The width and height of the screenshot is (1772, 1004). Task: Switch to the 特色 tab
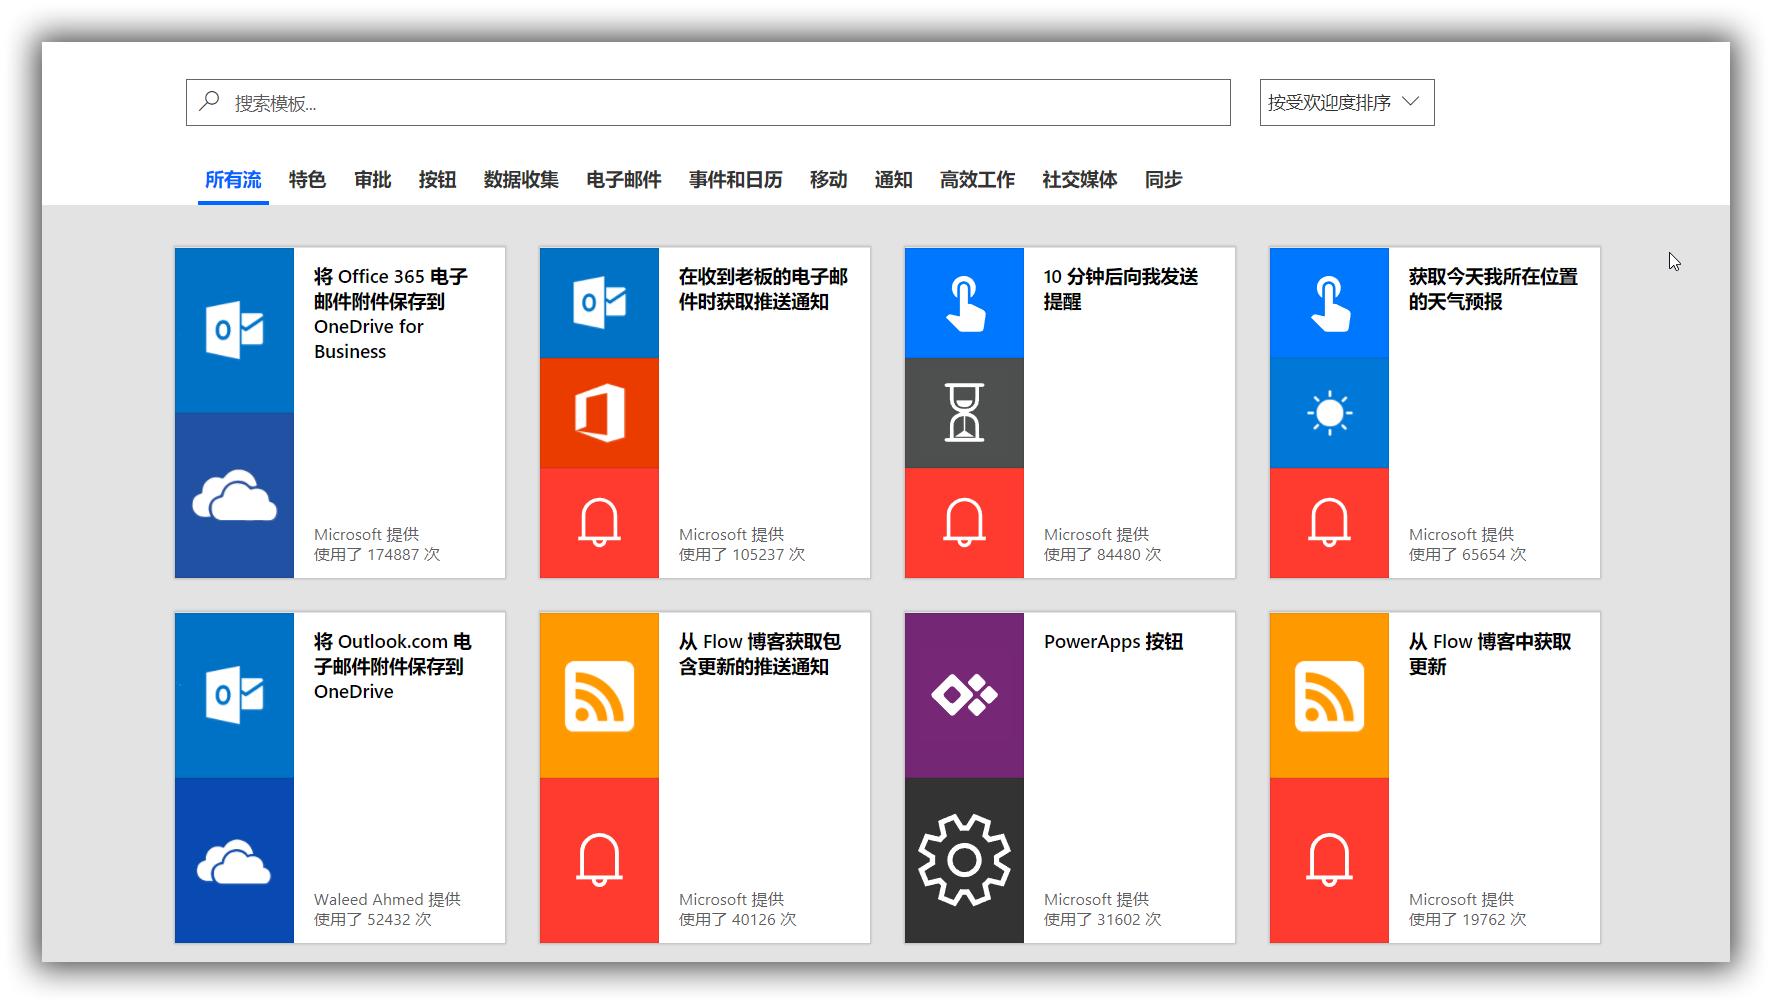coord(307,180)
